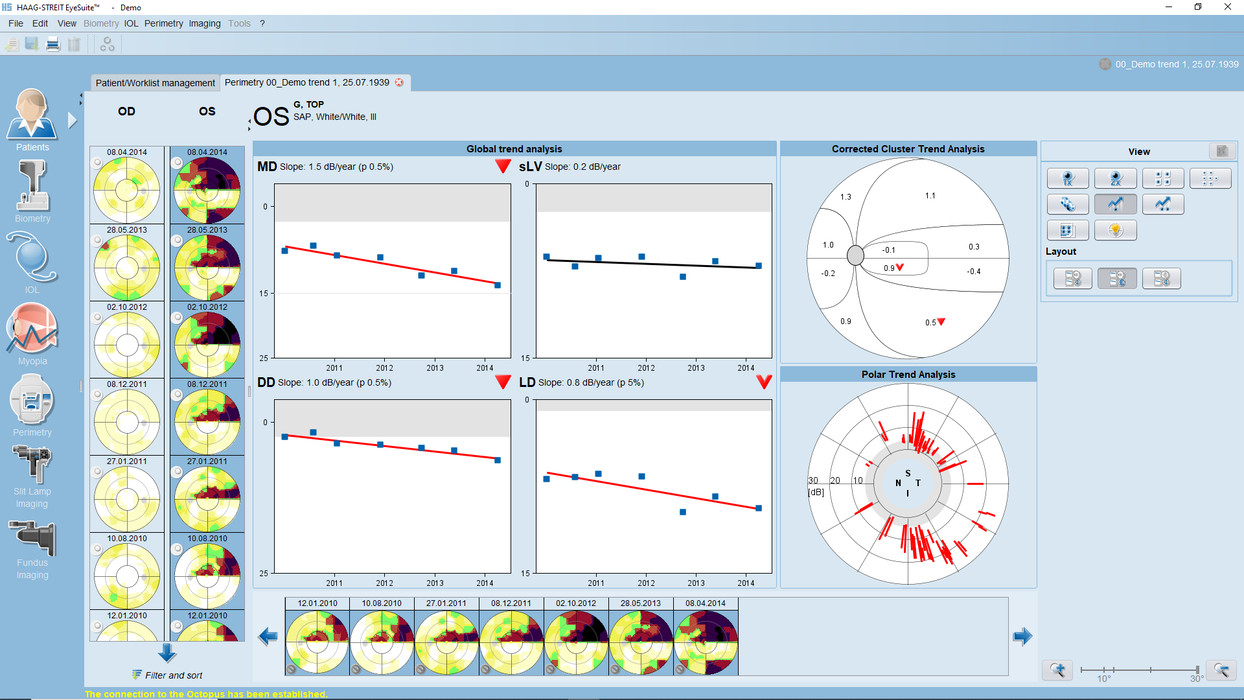Click the four-dot grid view button
Viewport: 1244px width, 700px height.
tap(1162, 179)
